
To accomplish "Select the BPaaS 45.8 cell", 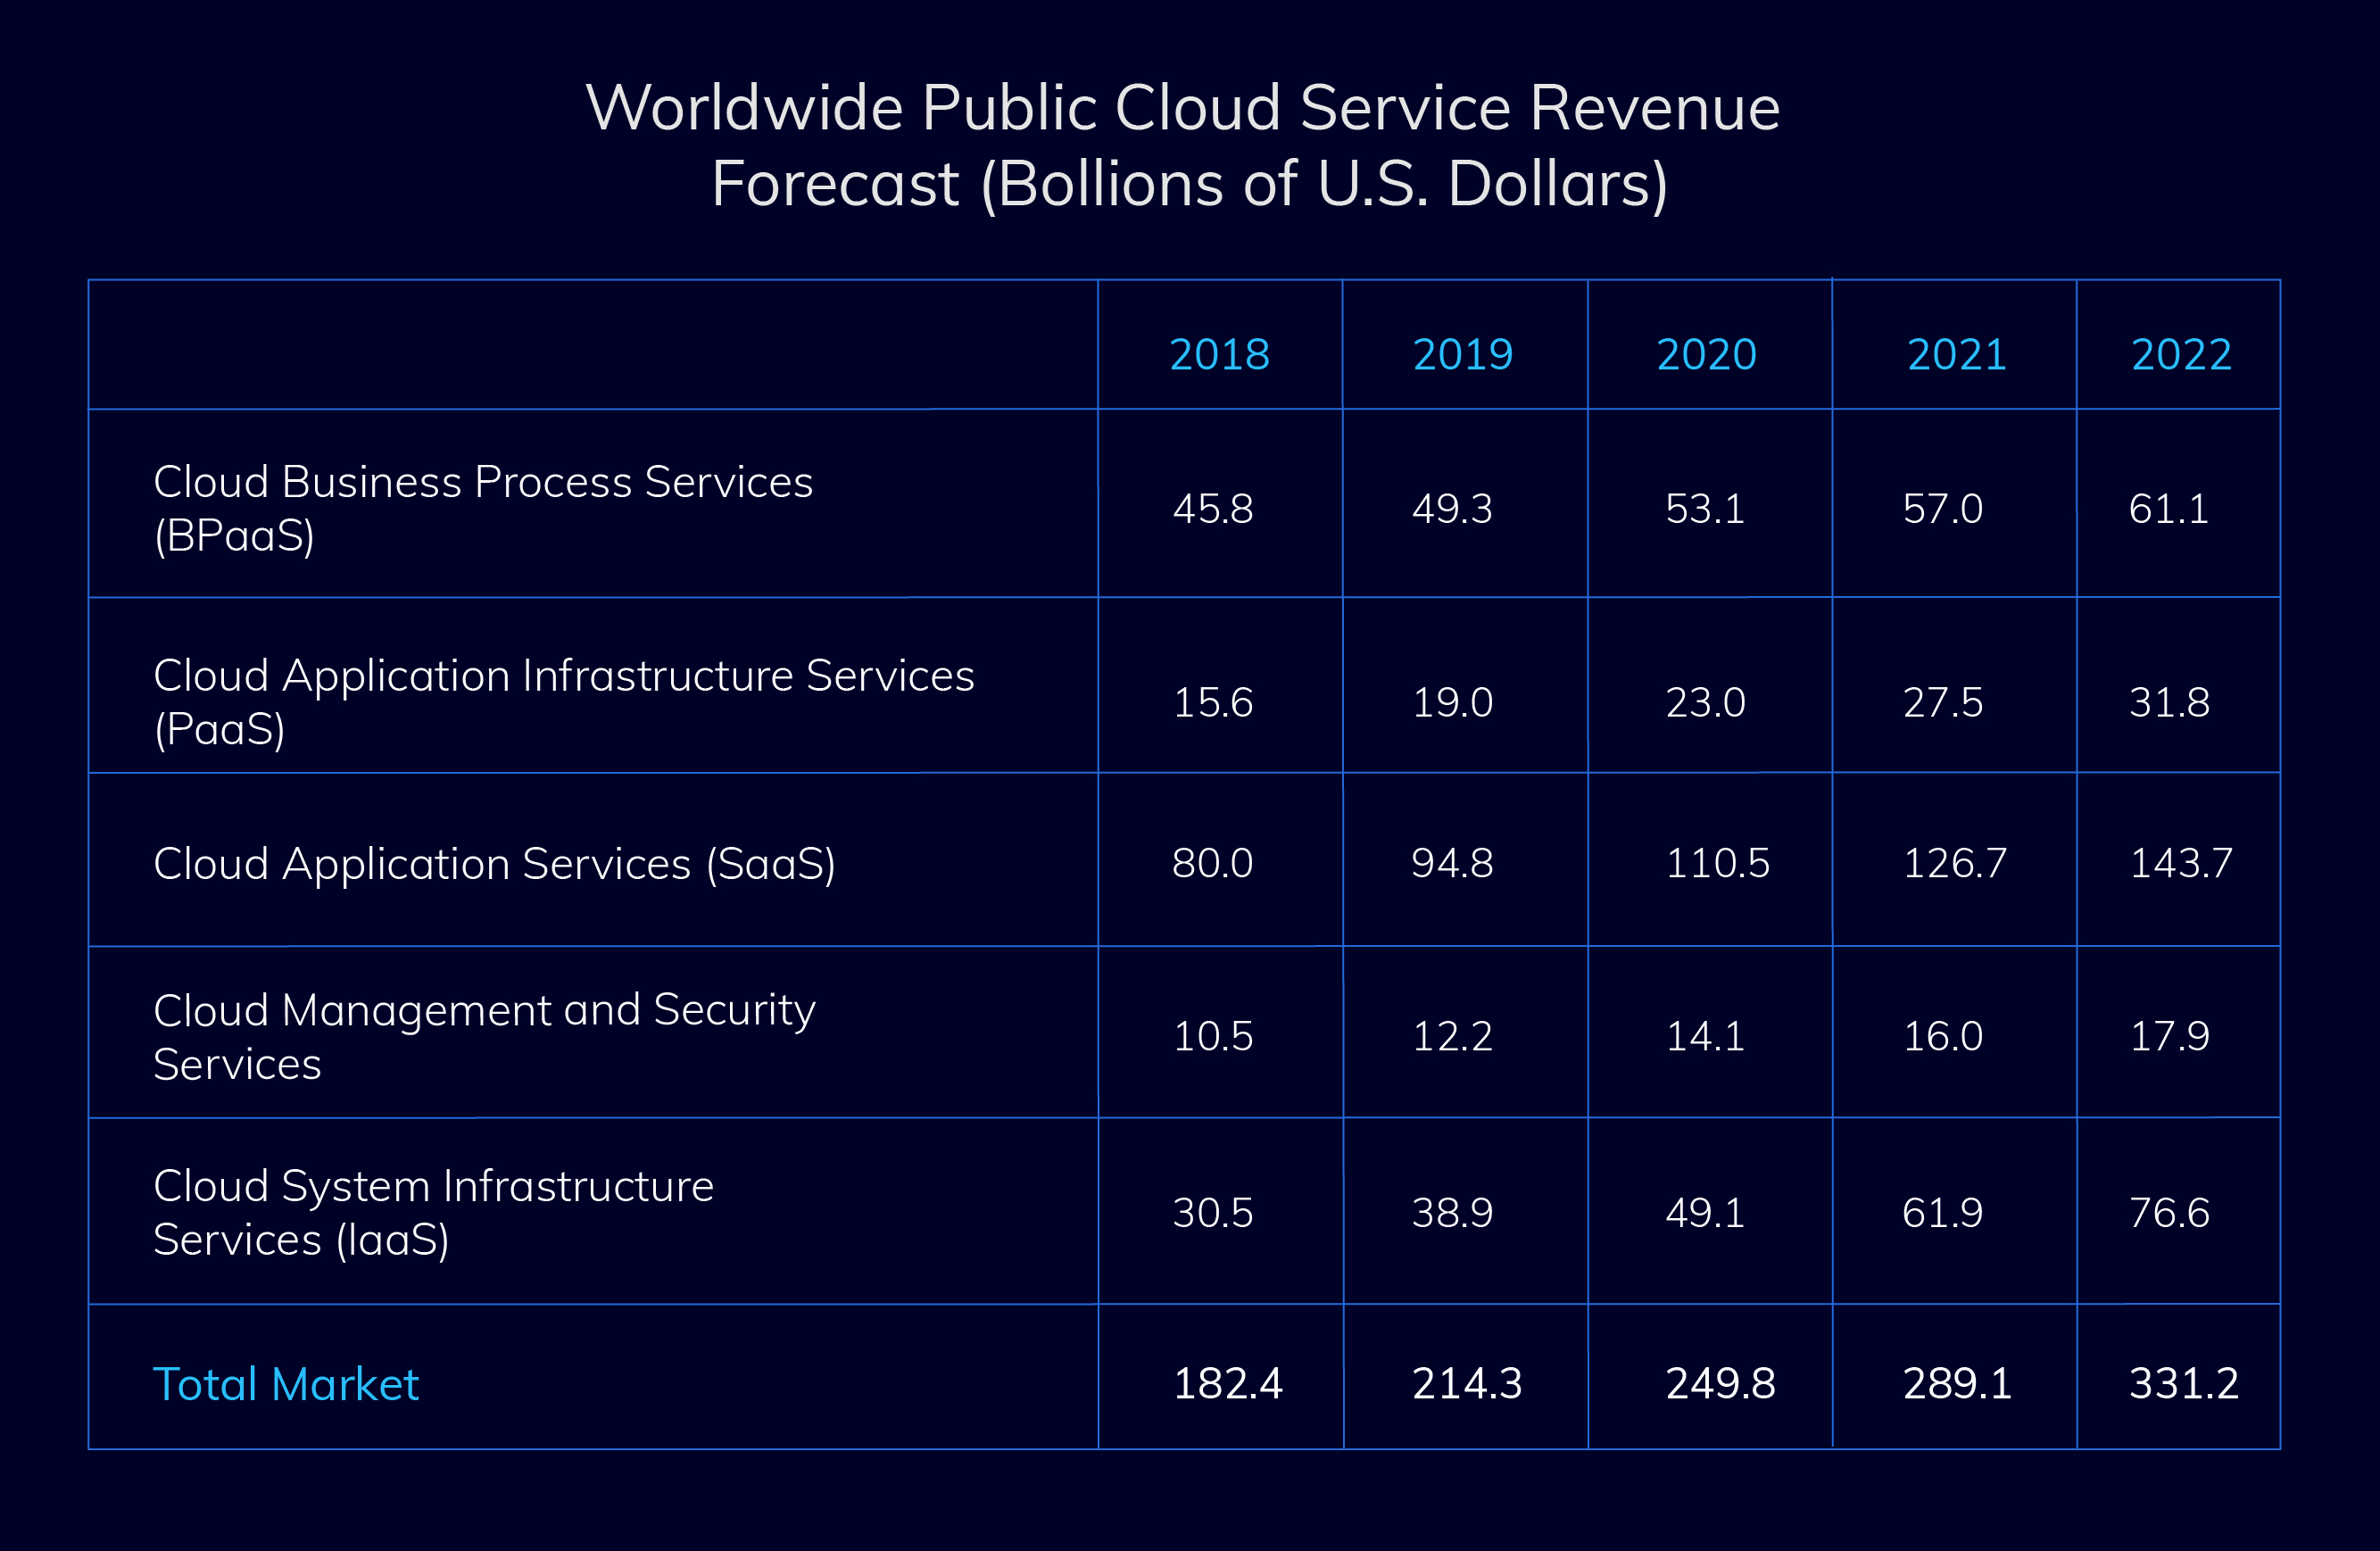I will coord(1212,508).
